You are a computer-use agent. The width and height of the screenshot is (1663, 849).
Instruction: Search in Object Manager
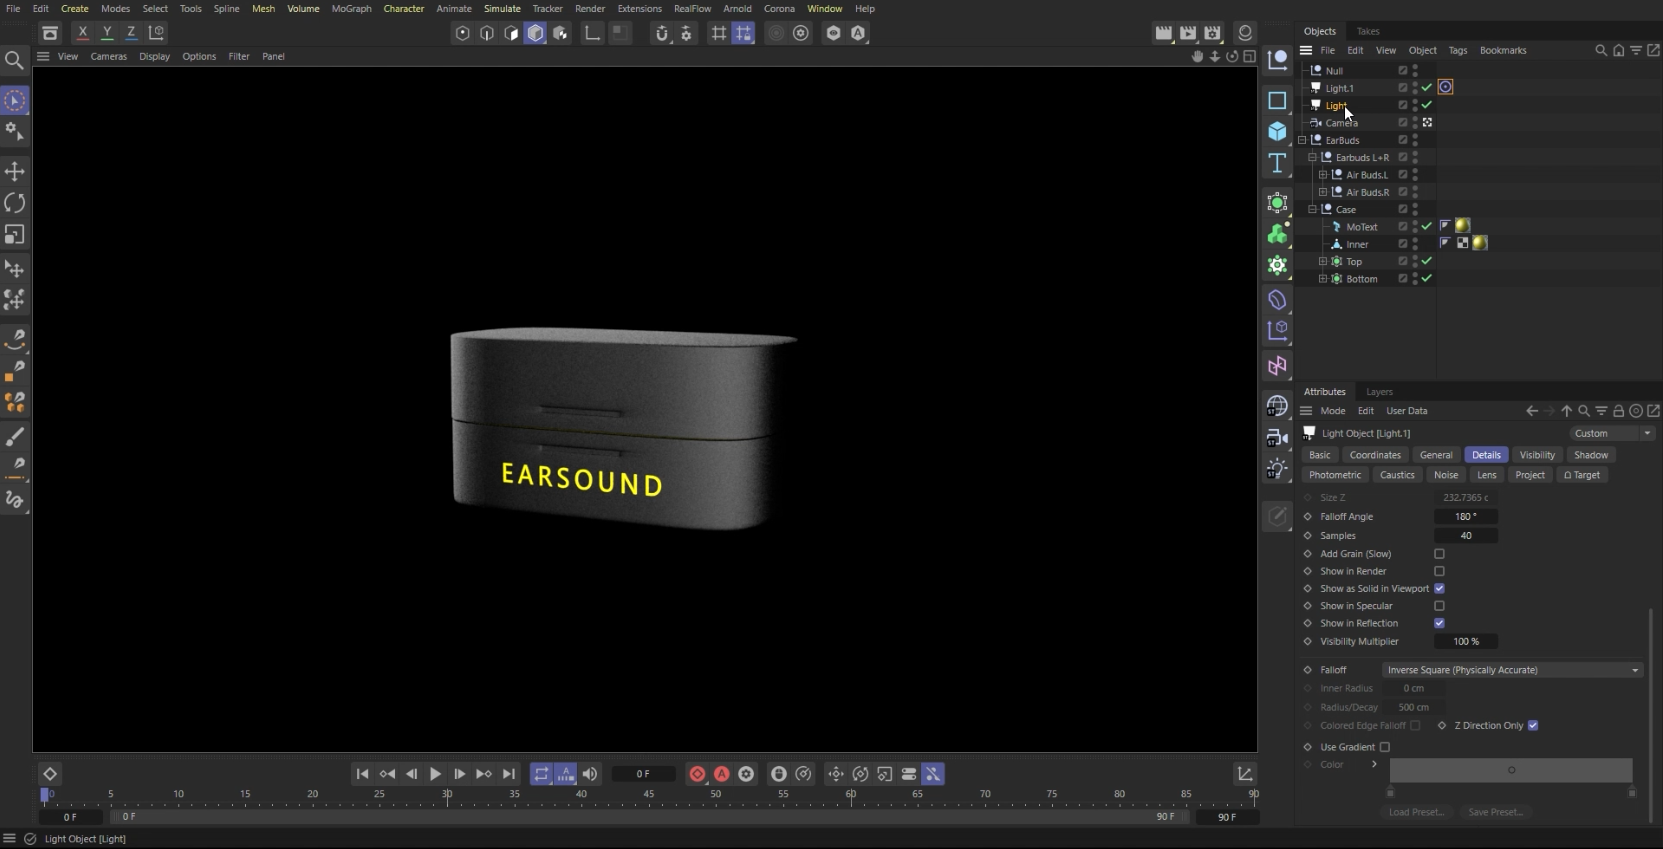(1601, 50)
